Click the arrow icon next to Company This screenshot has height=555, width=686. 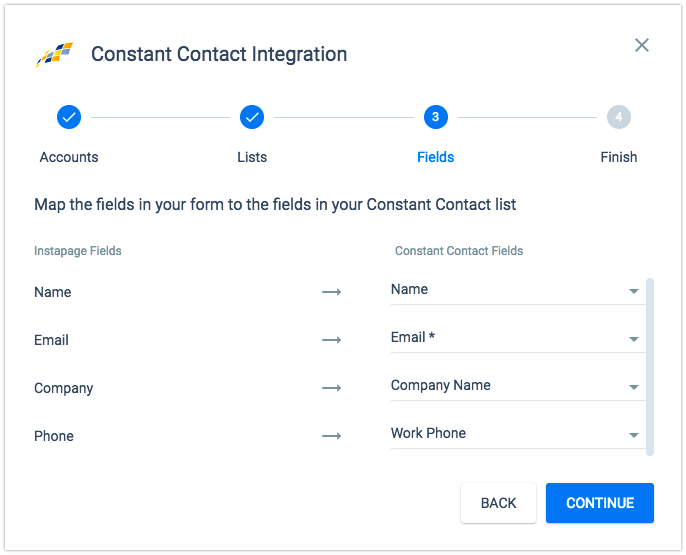point(332,388)
